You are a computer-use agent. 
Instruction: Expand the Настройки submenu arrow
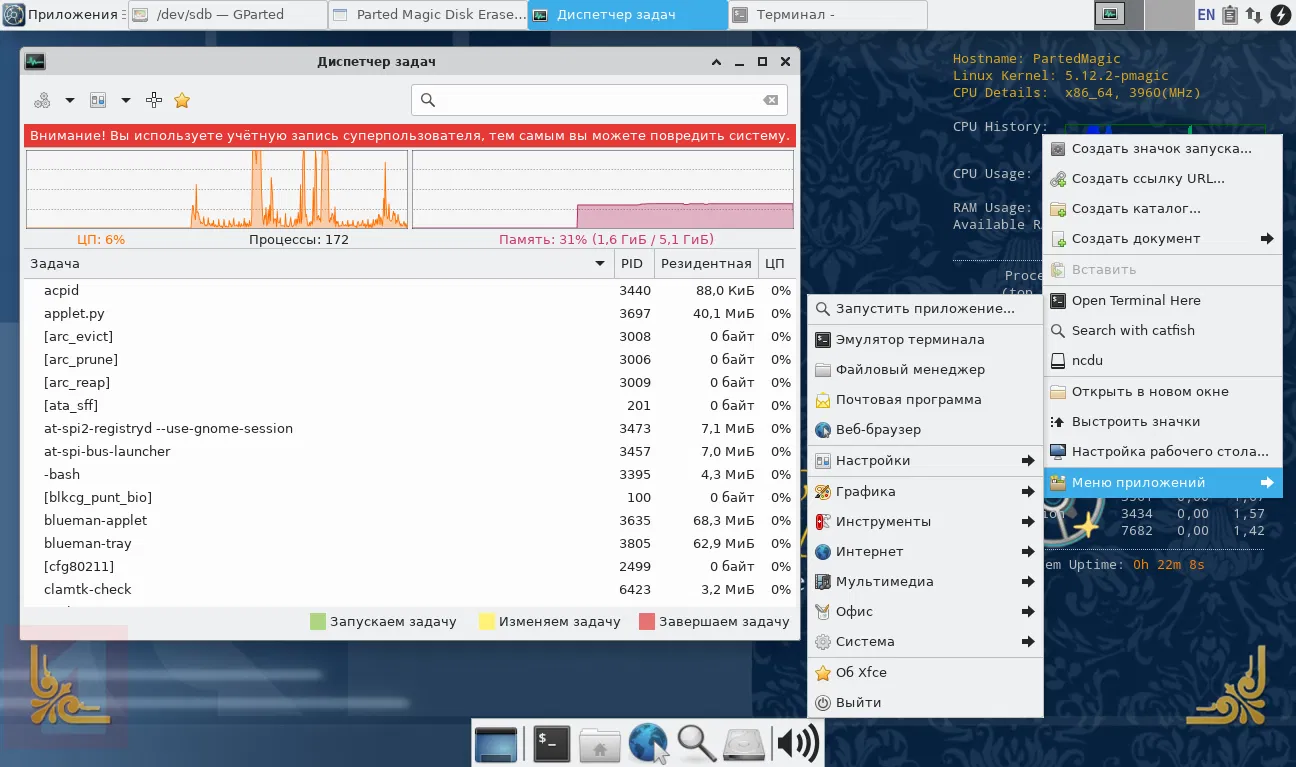pyautogui.click(x=1028, y=461)
